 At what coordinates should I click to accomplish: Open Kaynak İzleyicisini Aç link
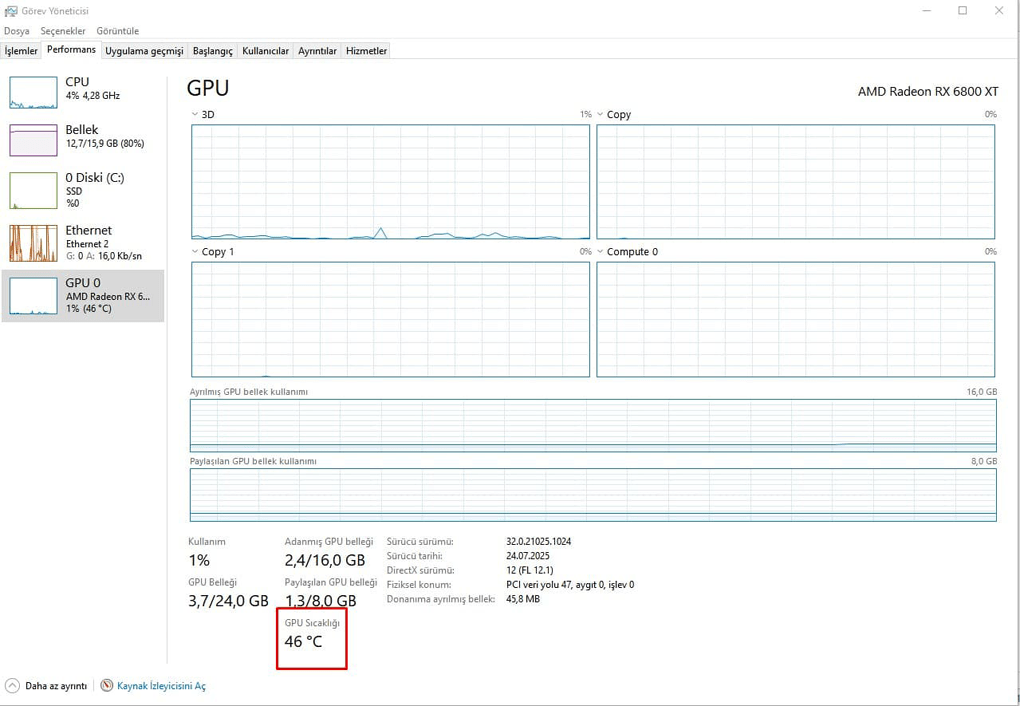pyautogui.click(x=161, y=686)
